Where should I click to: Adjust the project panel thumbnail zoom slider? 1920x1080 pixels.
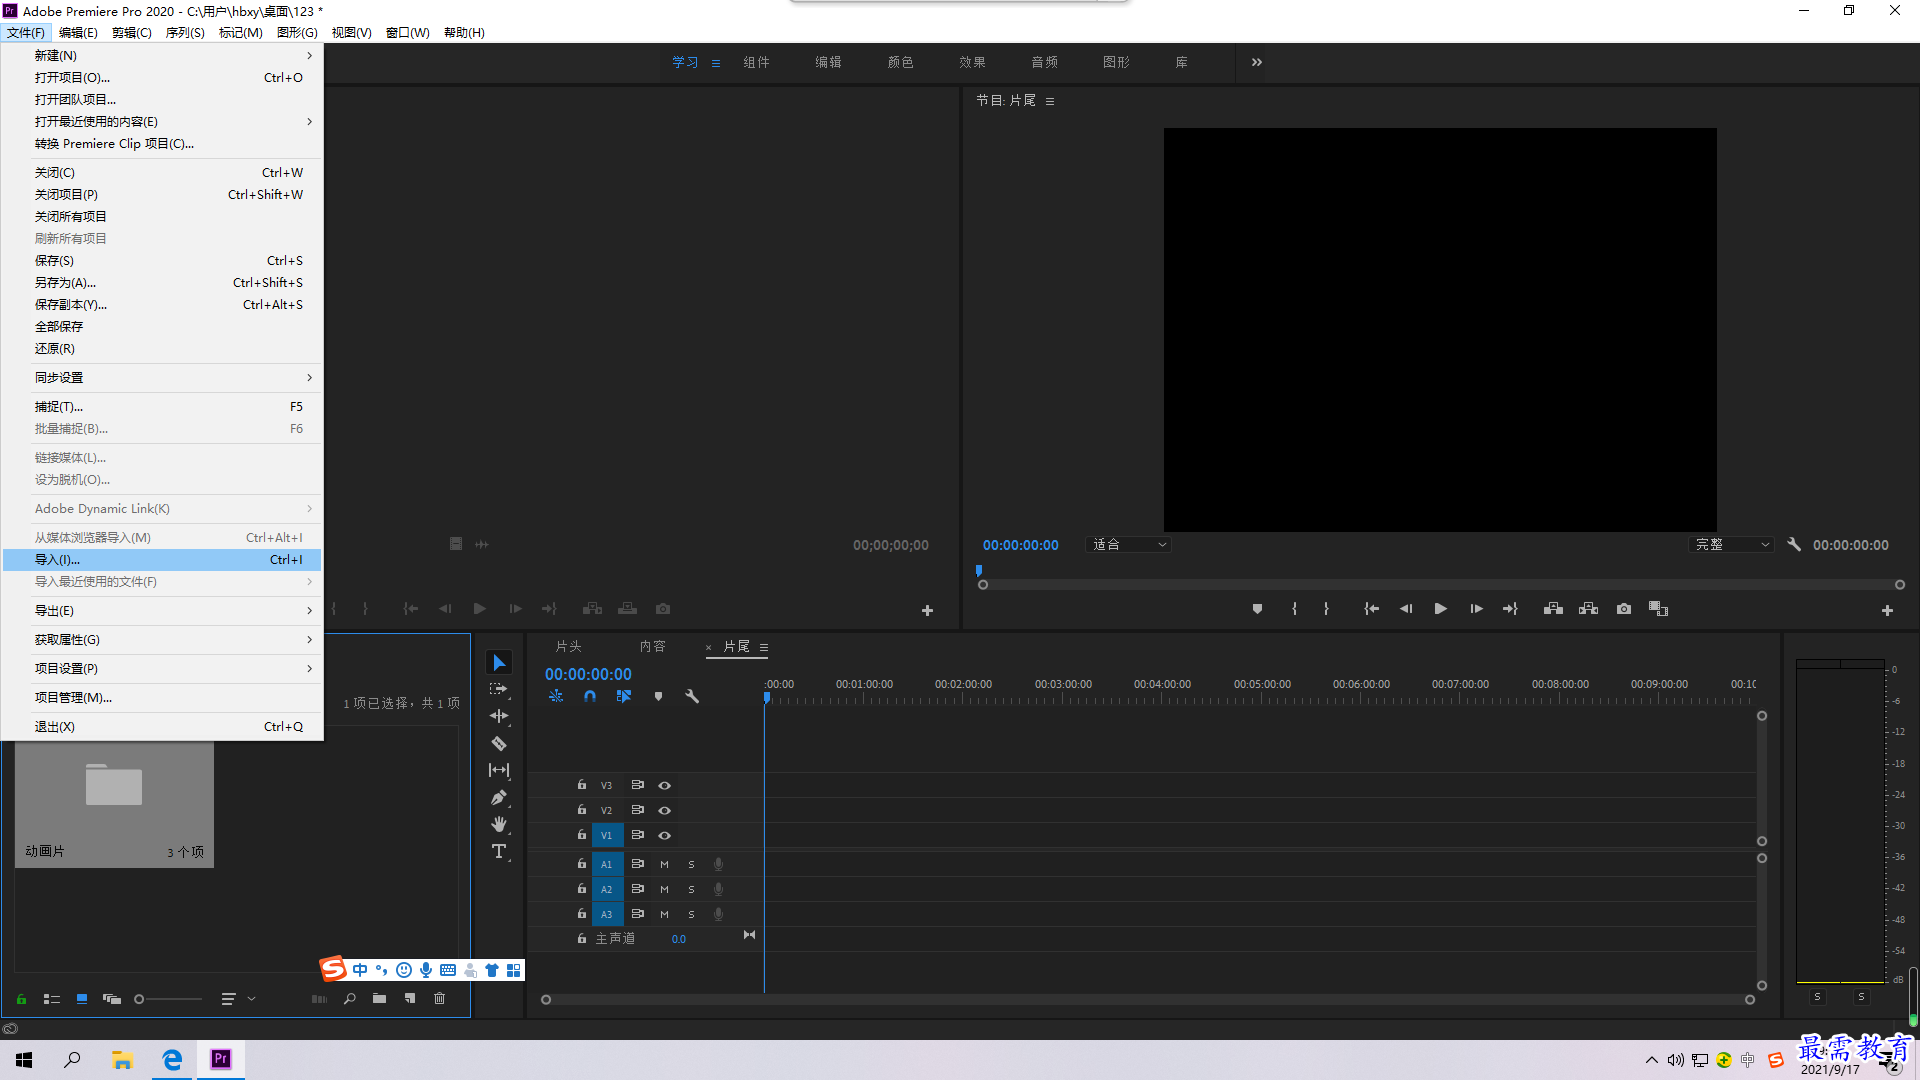click(x=168, y=999)
